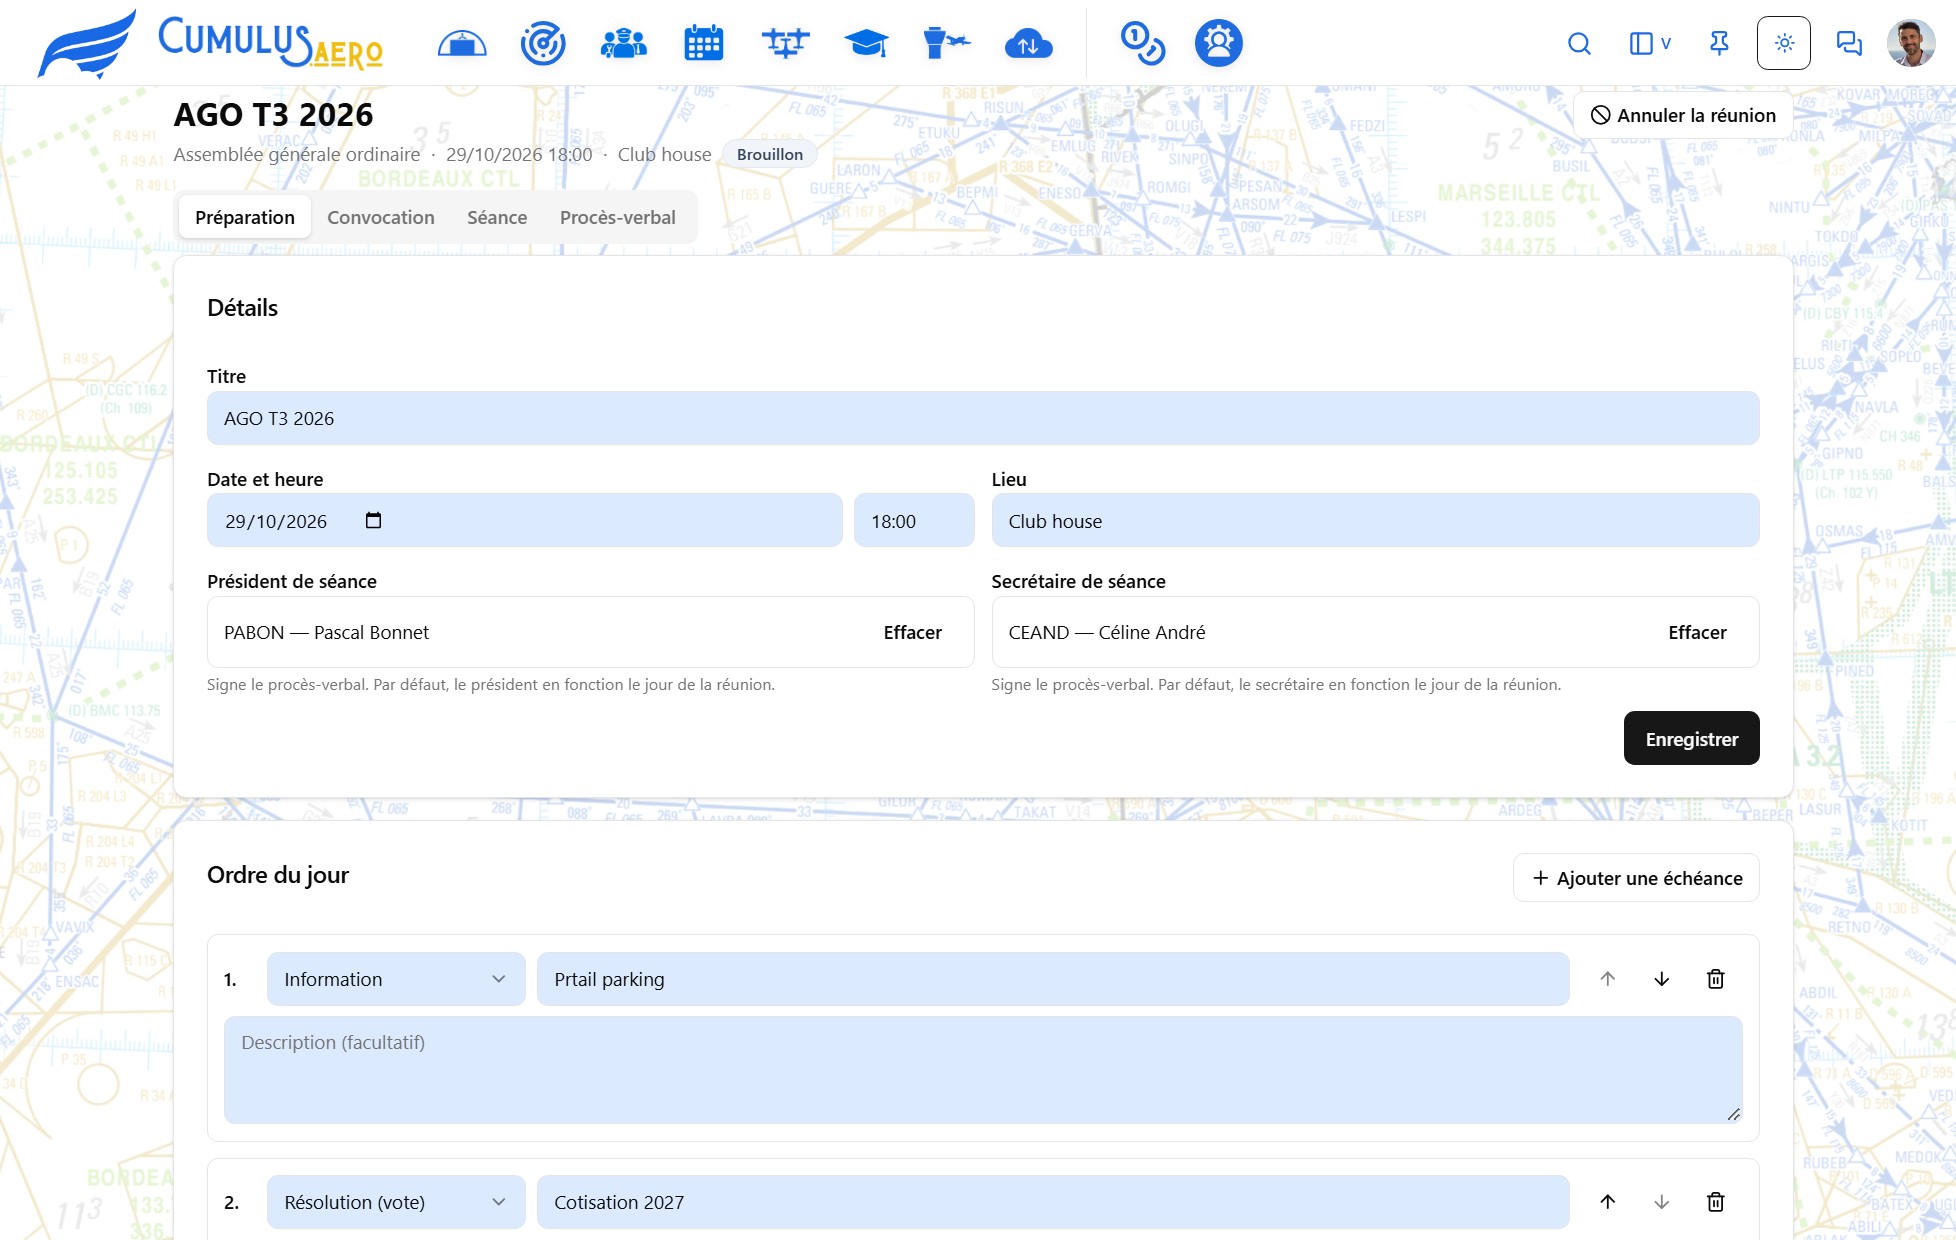
Task: Switch to the Convocation tab
Action: pos(381,217)
